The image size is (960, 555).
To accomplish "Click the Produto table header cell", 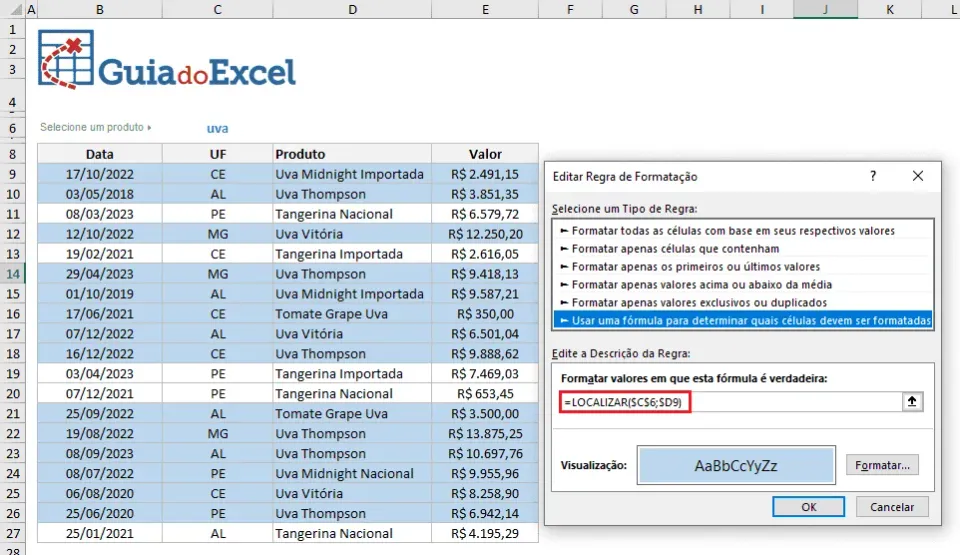I will pyautogui.click(x=352, y=154).
